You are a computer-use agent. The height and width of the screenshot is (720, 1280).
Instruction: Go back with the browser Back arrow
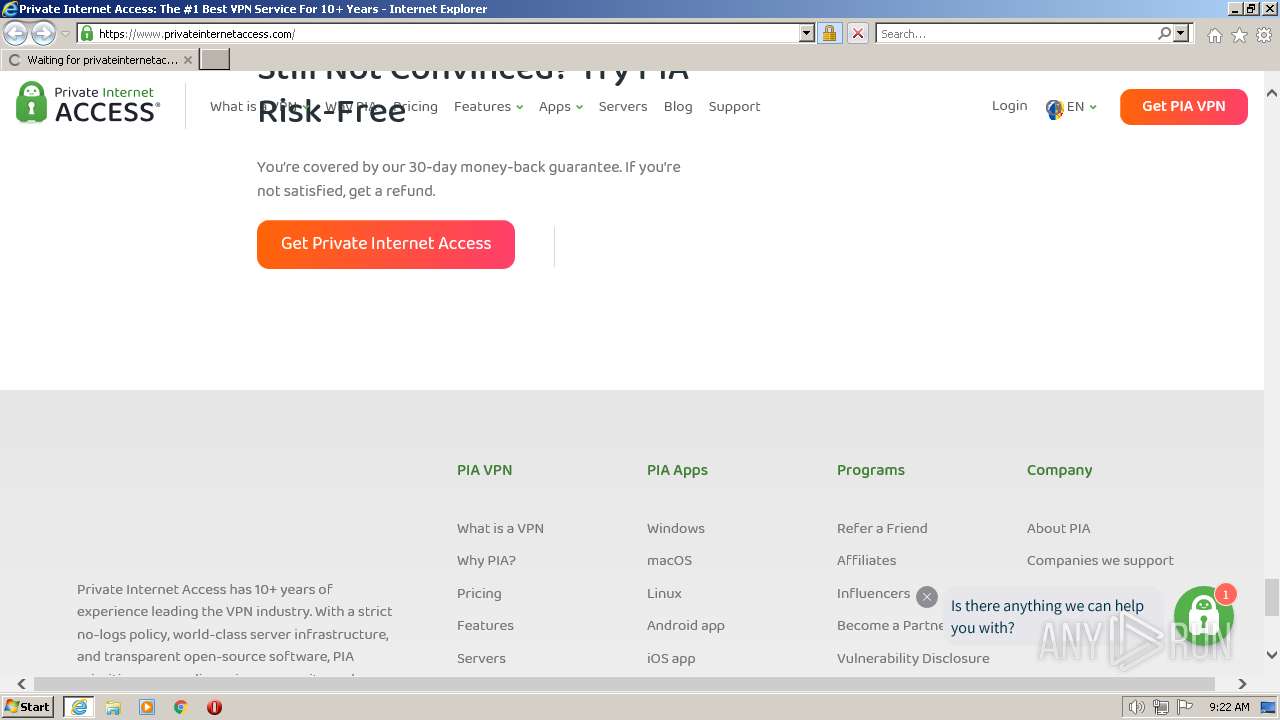click(15, 33)
